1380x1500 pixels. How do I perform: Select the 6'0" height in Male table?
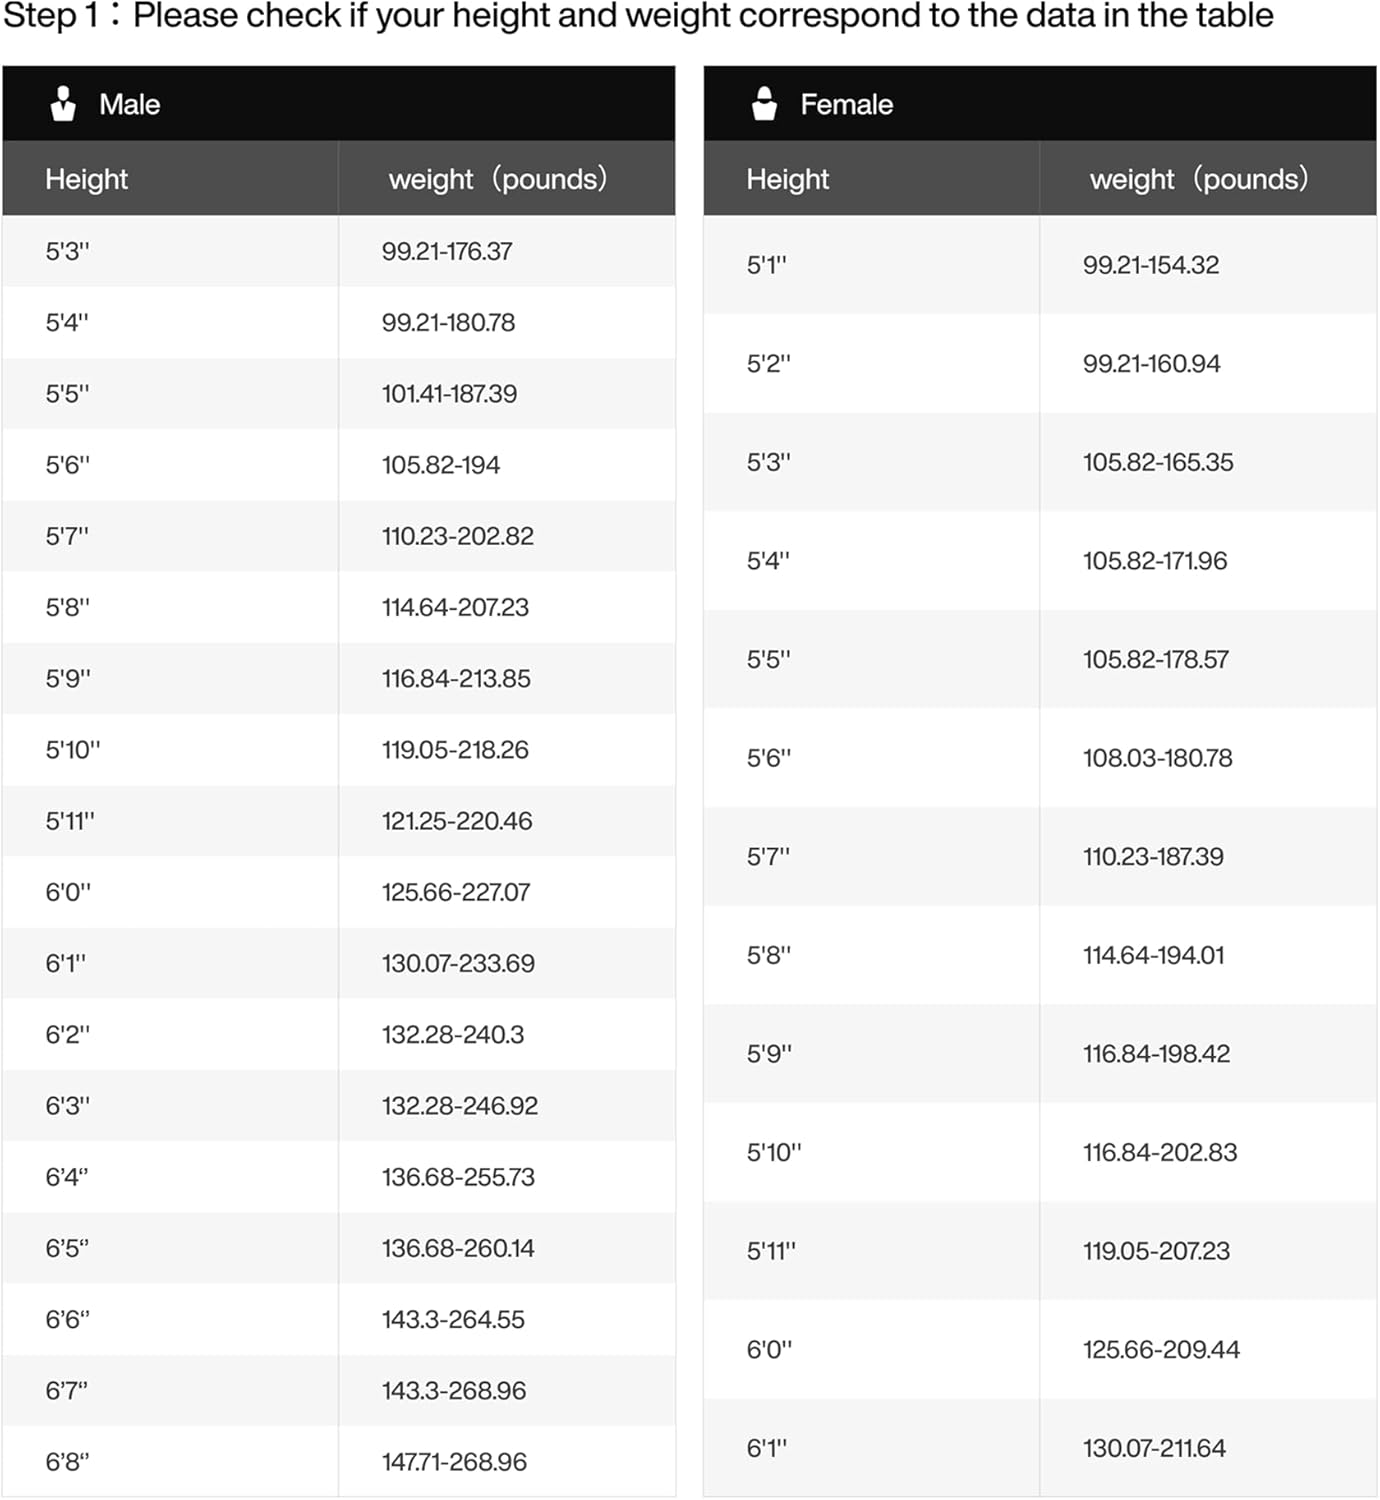[x=68, y=892]
